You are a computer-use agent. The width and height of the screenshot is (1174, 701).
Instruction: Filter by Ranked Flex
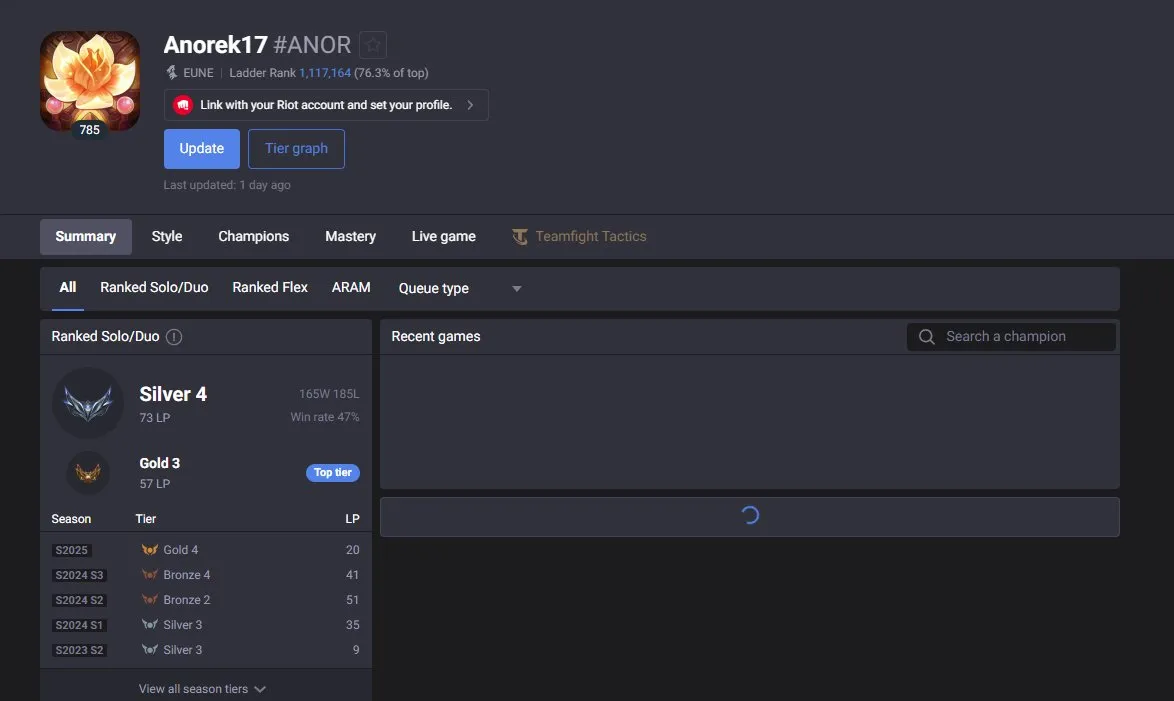pos(270,288)
